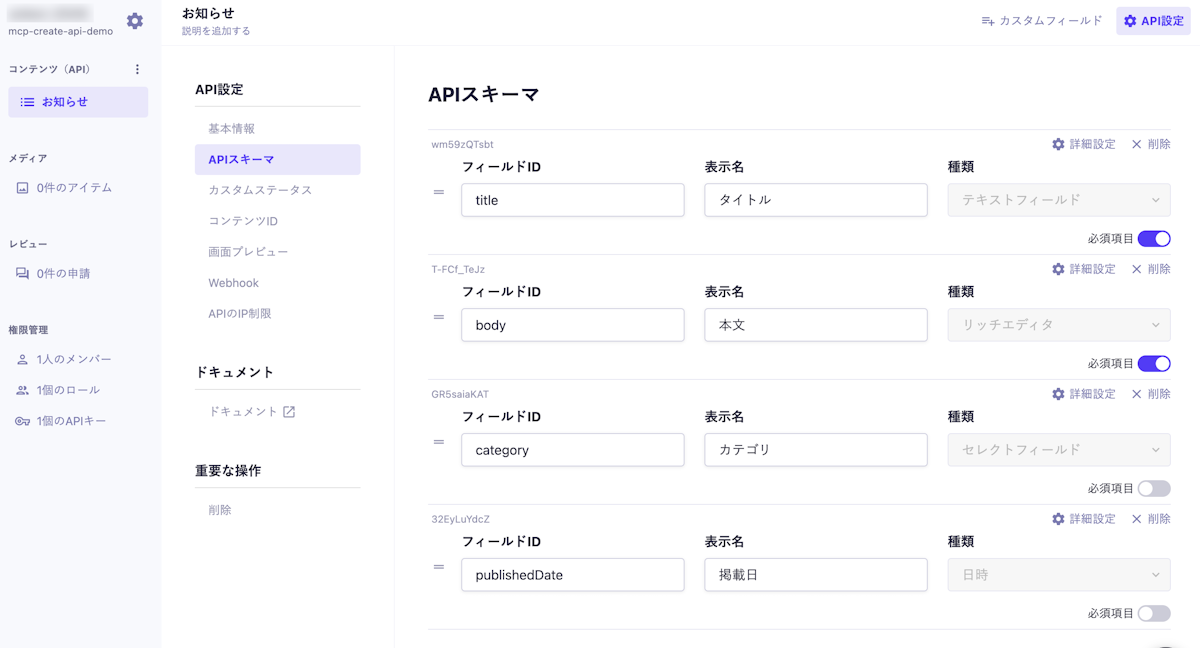Click the 表示名 input containing 掲載日

pos(816,575)
